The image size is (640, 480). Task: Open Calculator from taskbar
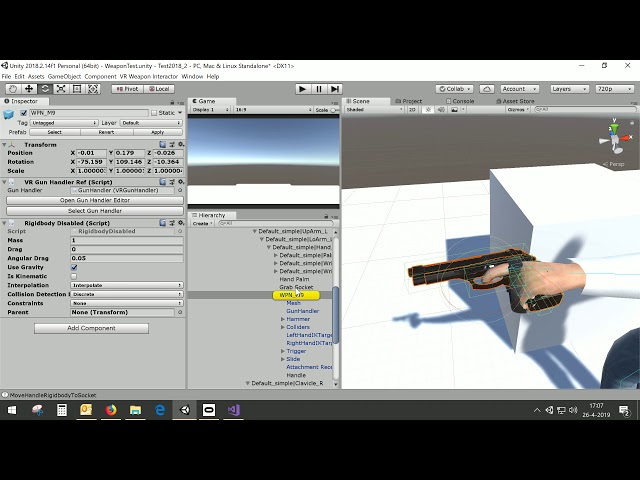coord(62,410)
